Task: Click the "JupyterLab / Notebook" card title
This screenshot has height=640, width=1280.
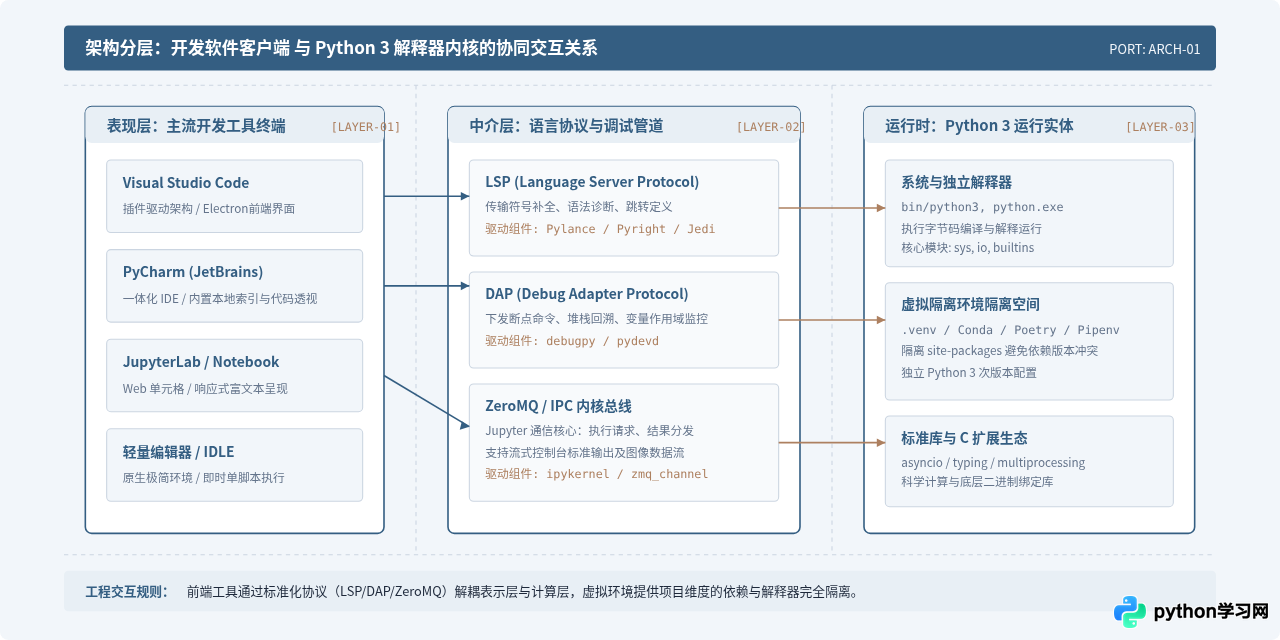Action: coord(201,362)
